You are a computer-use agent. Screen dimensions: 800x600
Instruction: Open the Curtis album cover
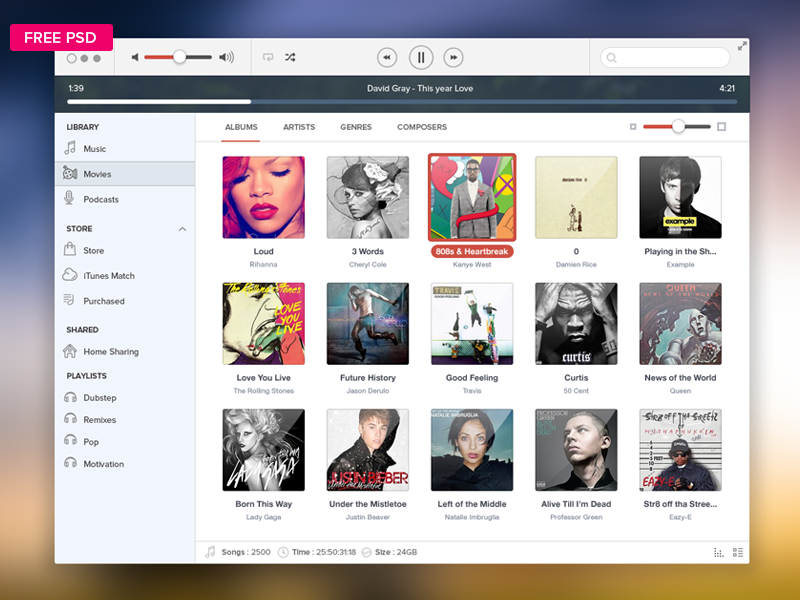pos(576,323)
